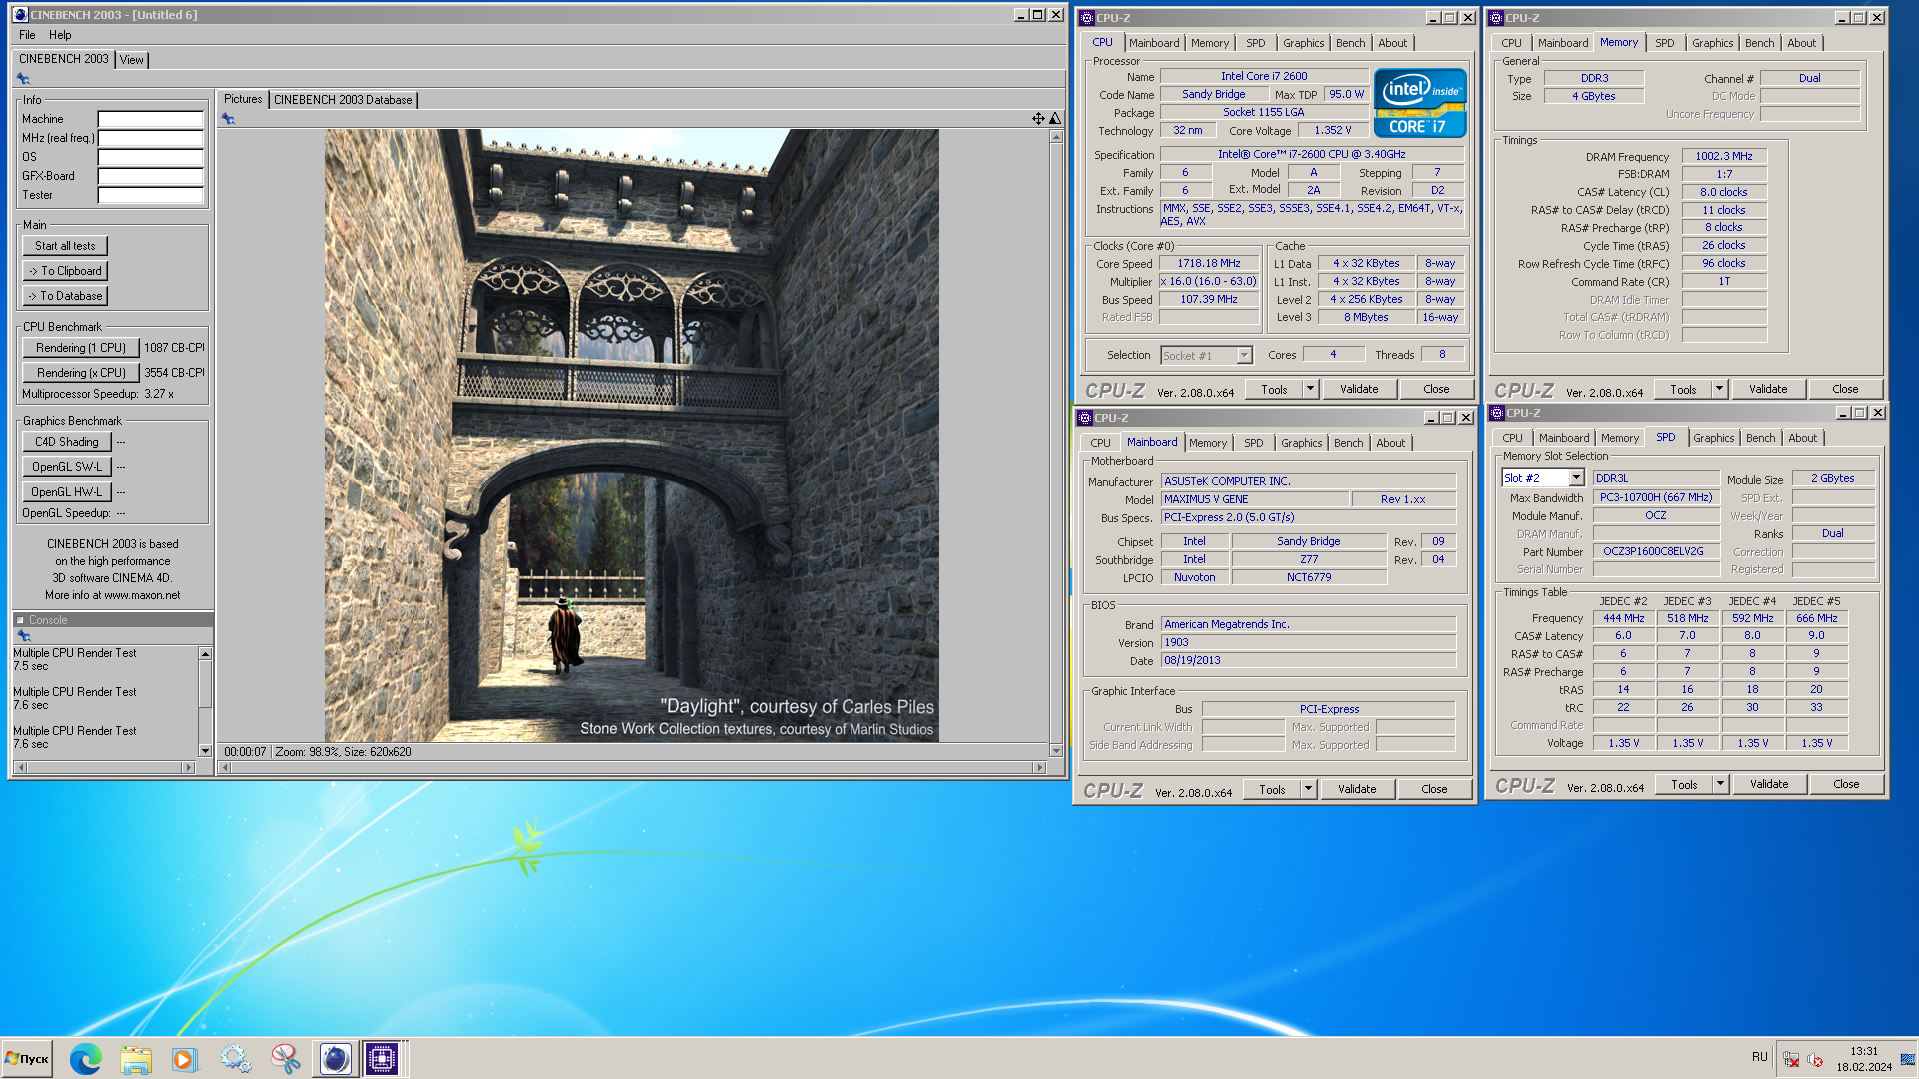Click the title icon of the CPU-Z Mainboard window
1919x1079 pixels.
tap(1084, 418)
